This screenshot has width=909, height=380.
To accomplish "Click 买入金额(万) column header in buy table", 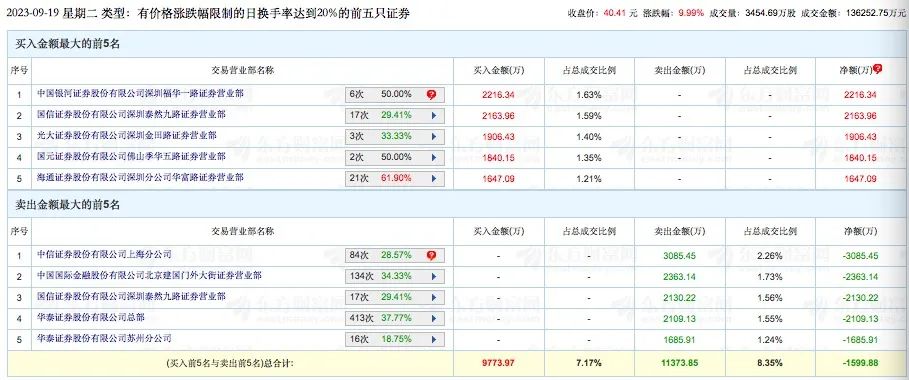I will (x=499, y=70).
